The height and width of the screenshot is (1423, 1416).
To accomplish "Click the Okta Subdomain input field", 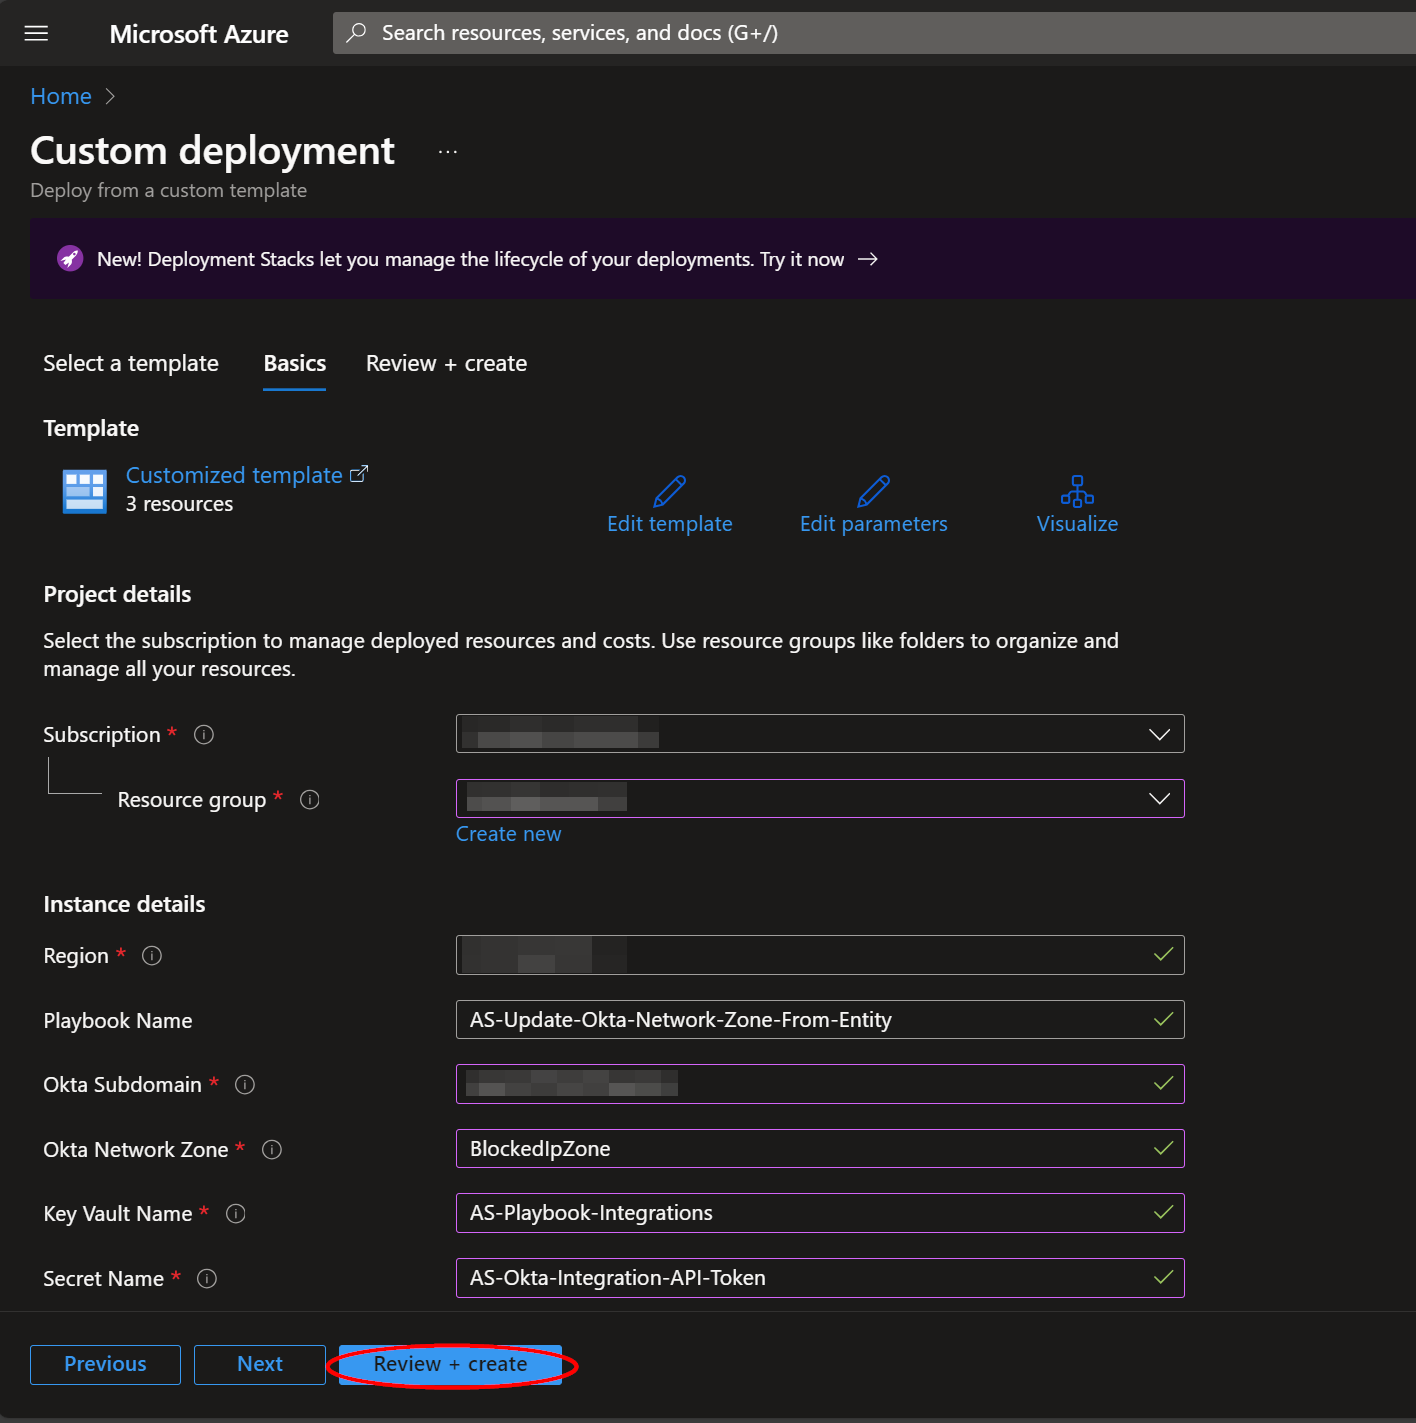I will (x=820, y=1084).
